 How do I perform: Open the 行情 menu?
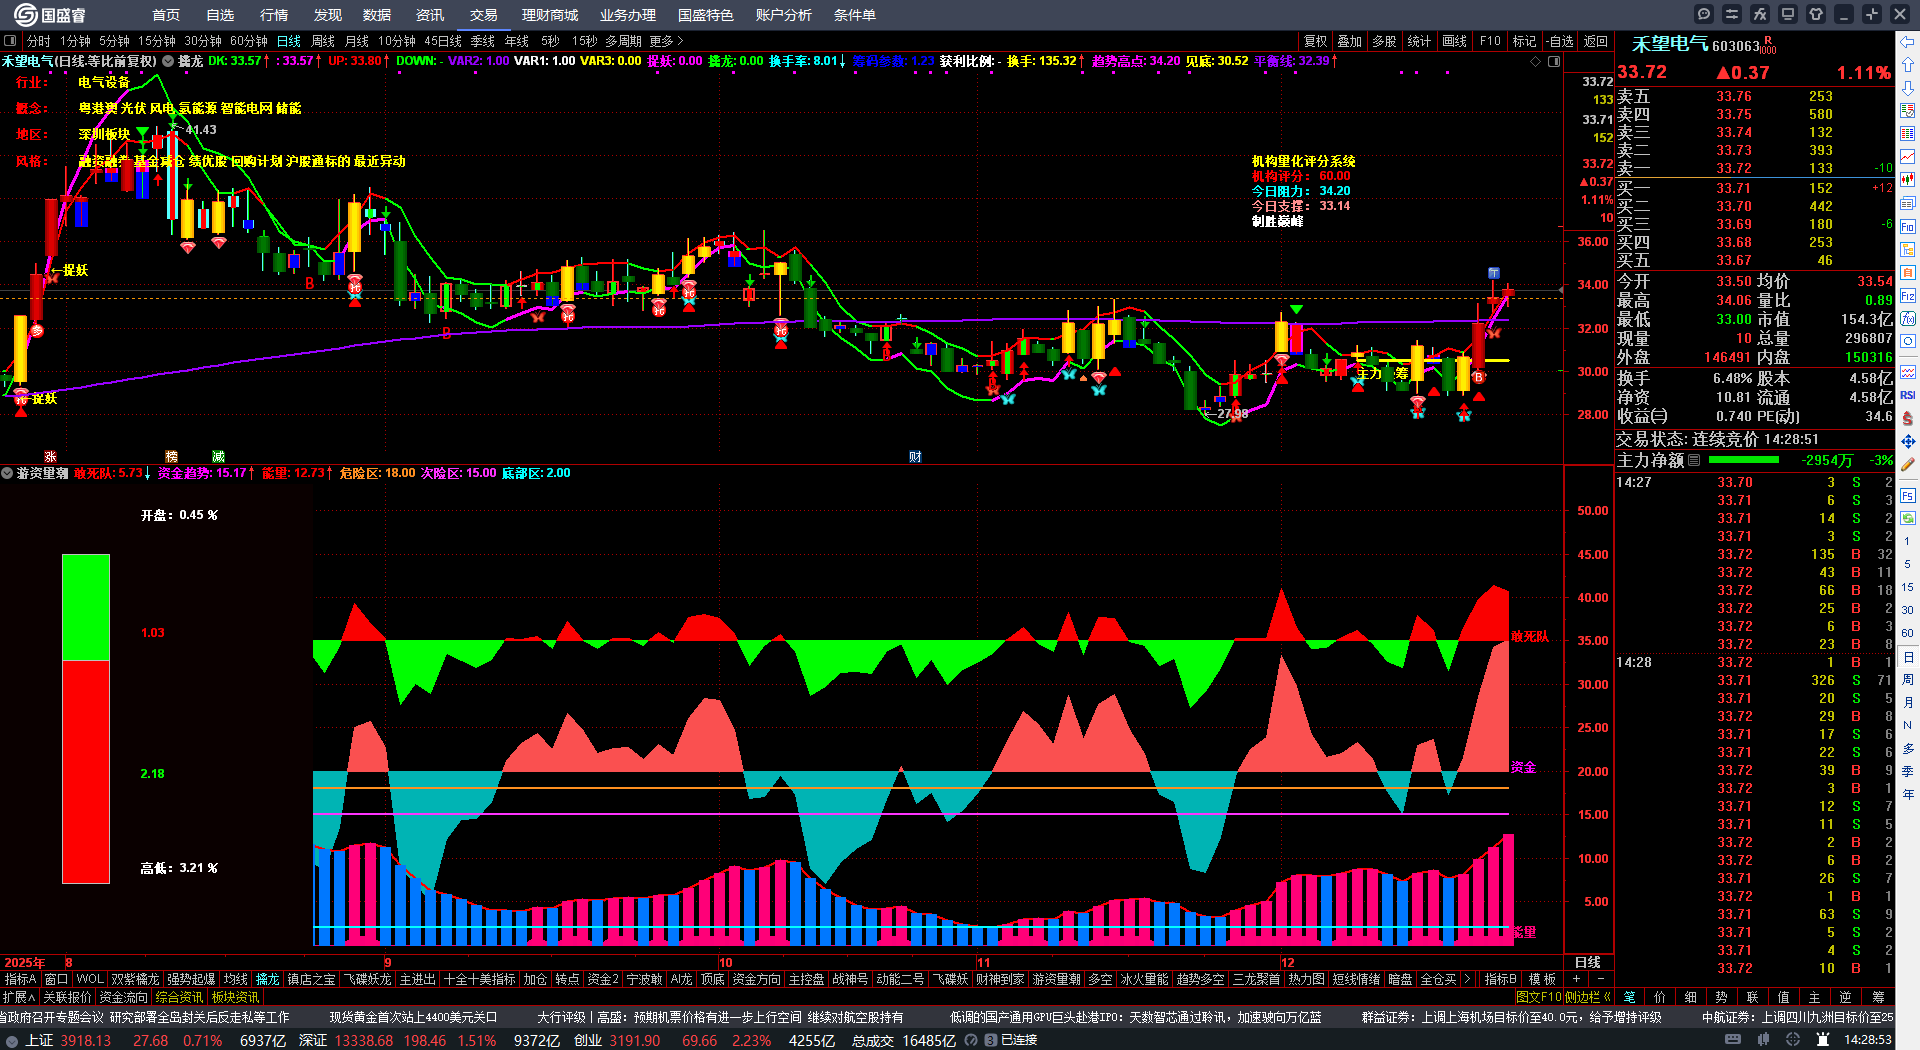(273, 15)
